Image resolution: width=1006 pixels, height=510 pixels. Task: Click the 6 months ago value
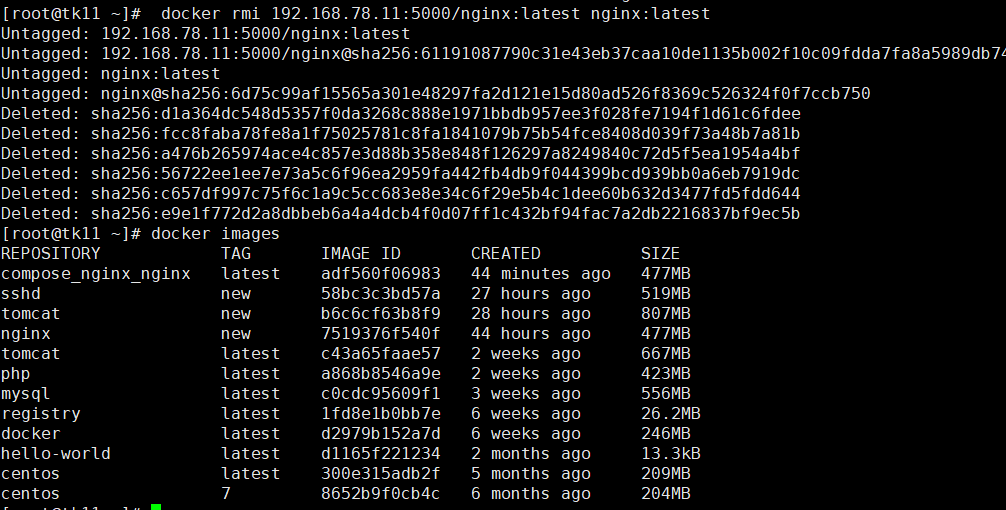[531, 493]
